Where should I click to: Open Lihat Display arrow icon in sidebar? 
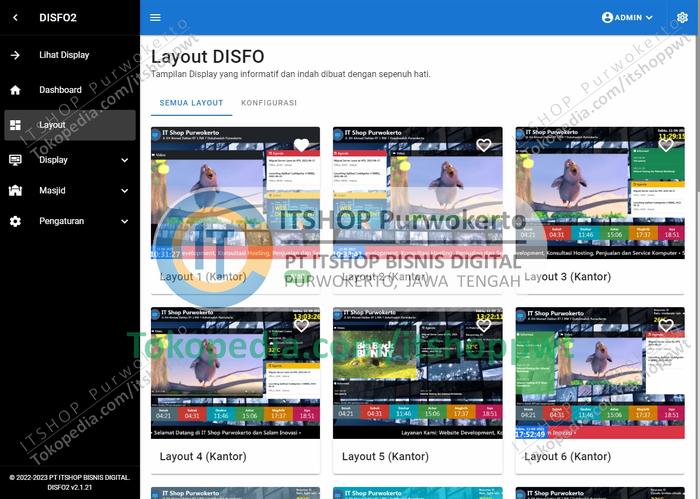tap(15, 55)
